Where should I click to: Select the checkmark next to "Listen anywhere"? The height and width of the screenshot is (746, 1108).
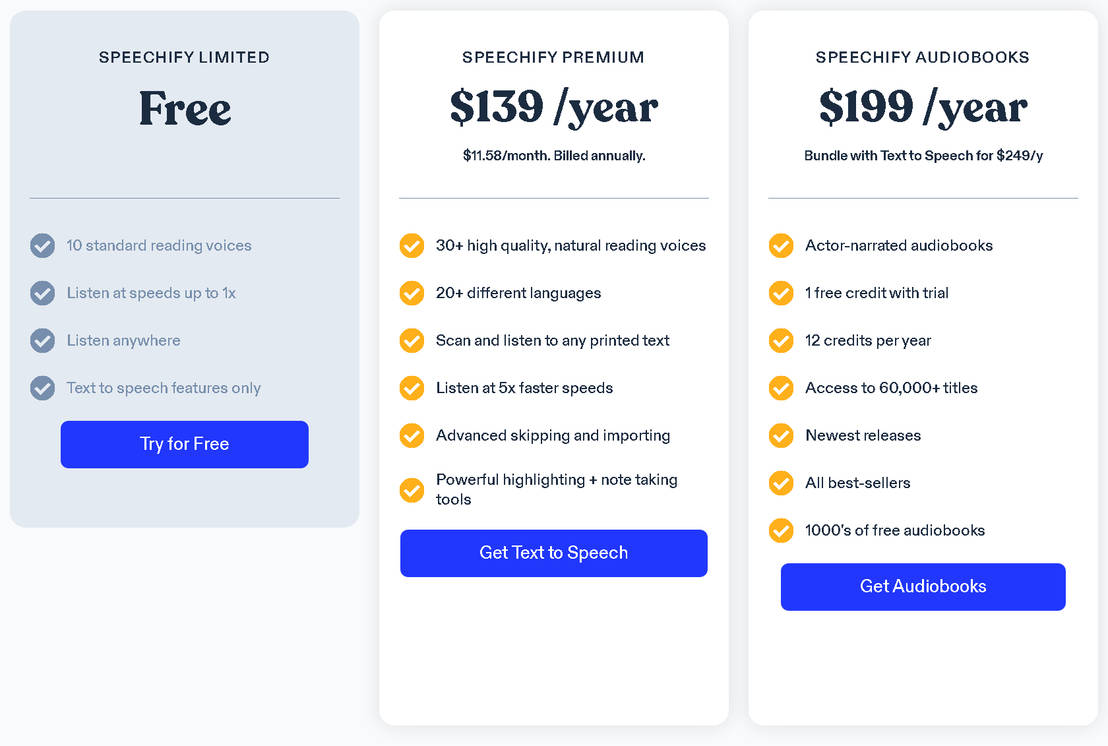click(x=42, y=340)
